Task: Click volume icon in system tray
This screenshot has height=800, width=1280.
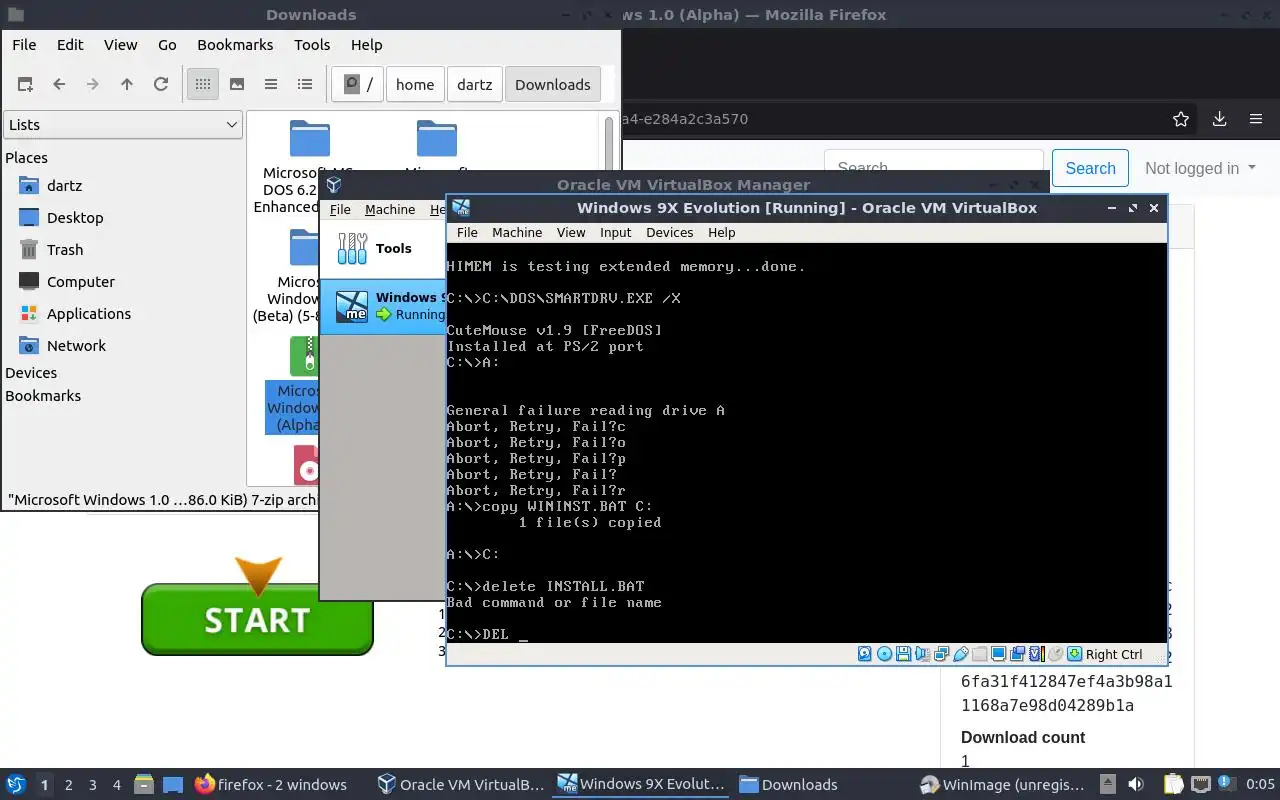Action: click(x=1136, y=785)
